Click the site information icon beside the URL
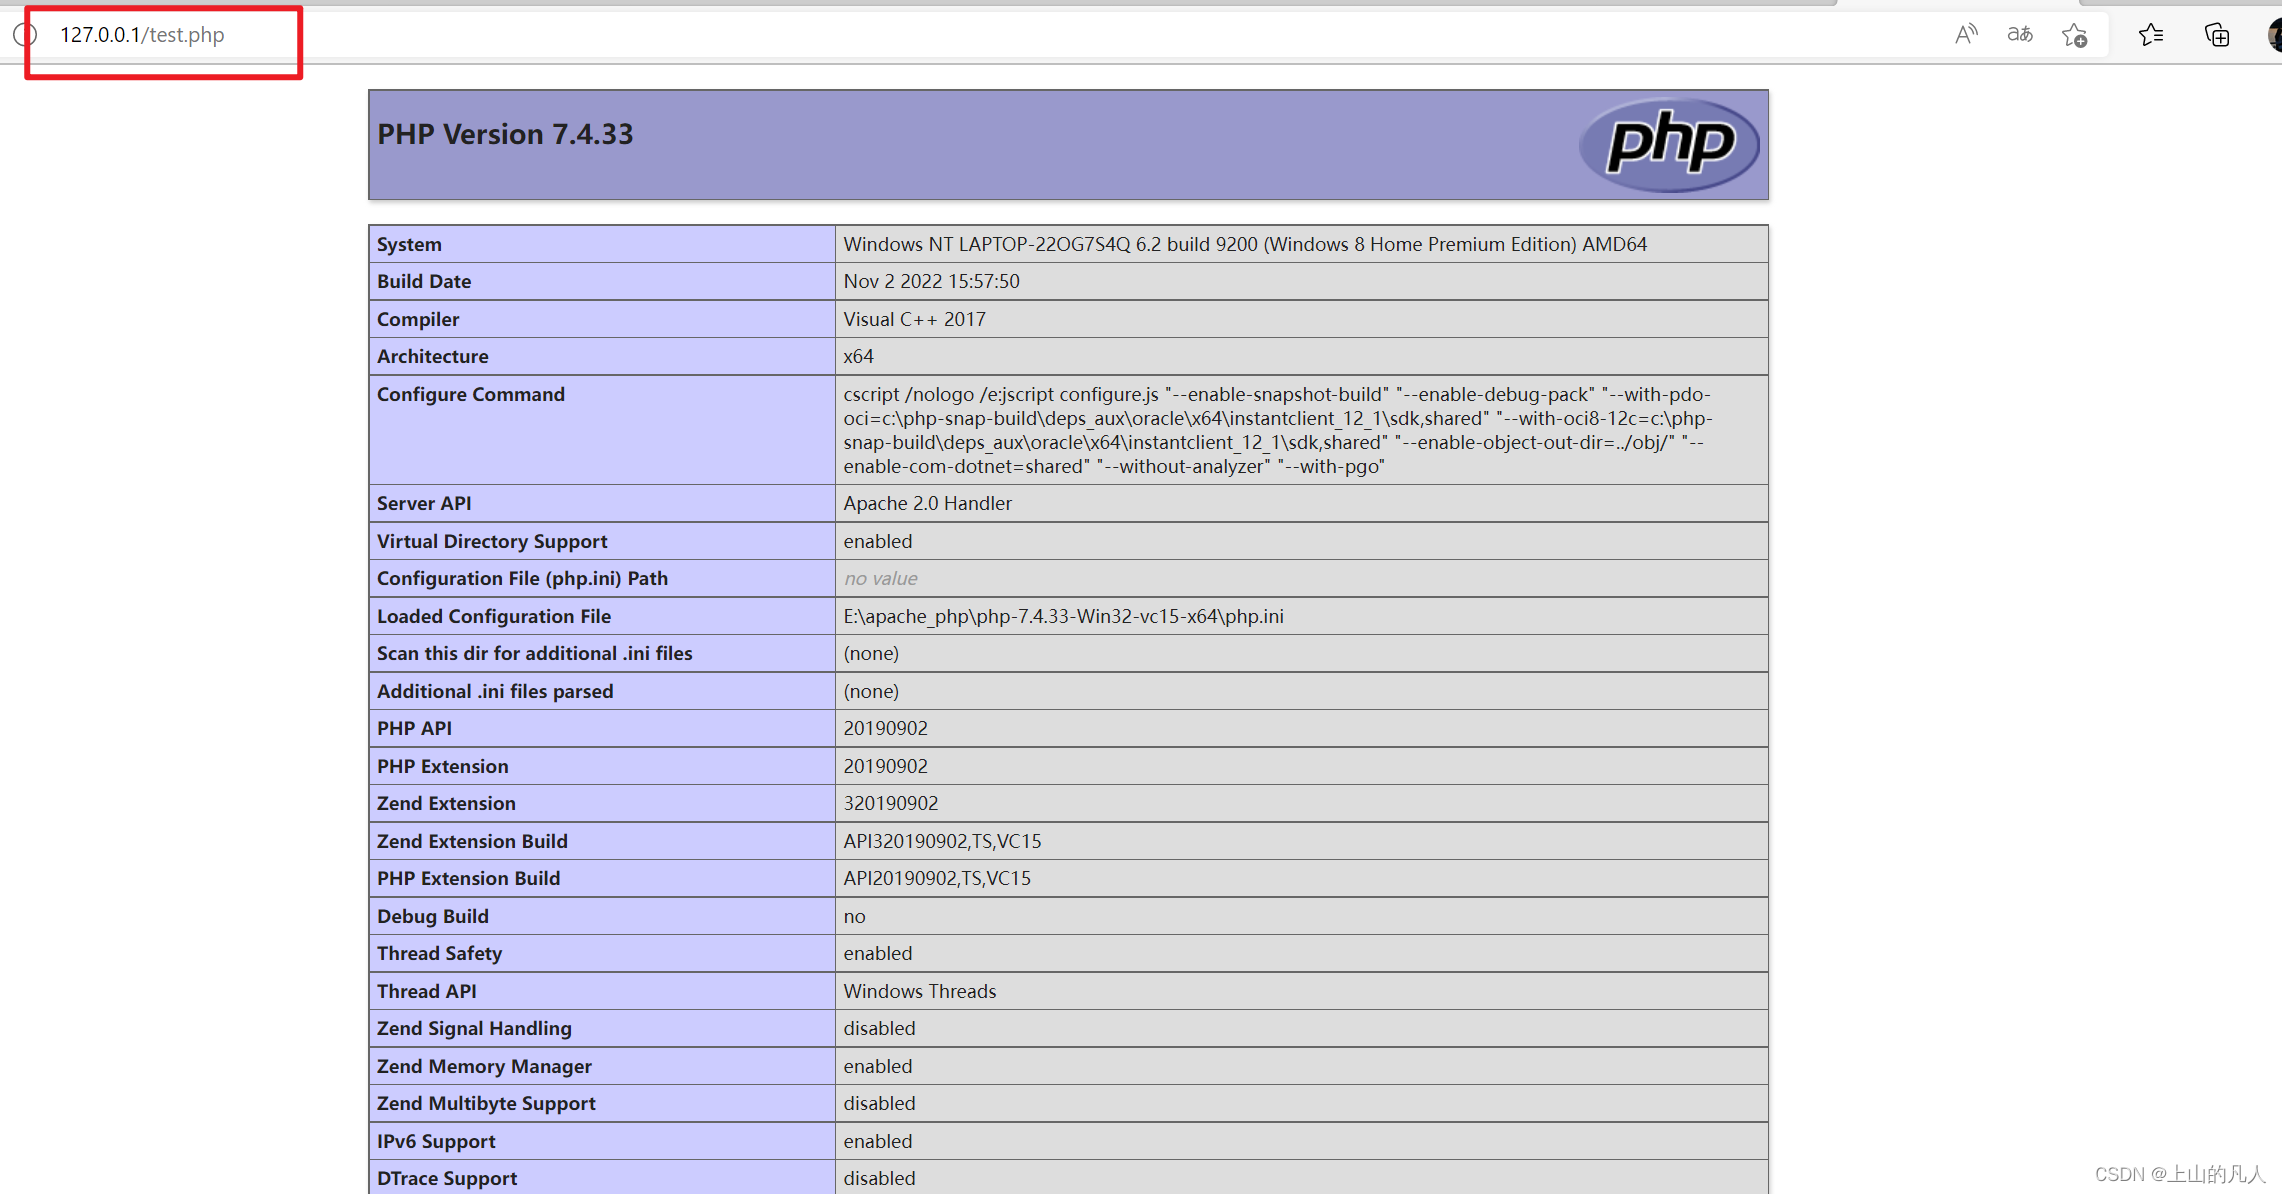The height and width of the screenshot is (1194, 2282). (25, 35)
